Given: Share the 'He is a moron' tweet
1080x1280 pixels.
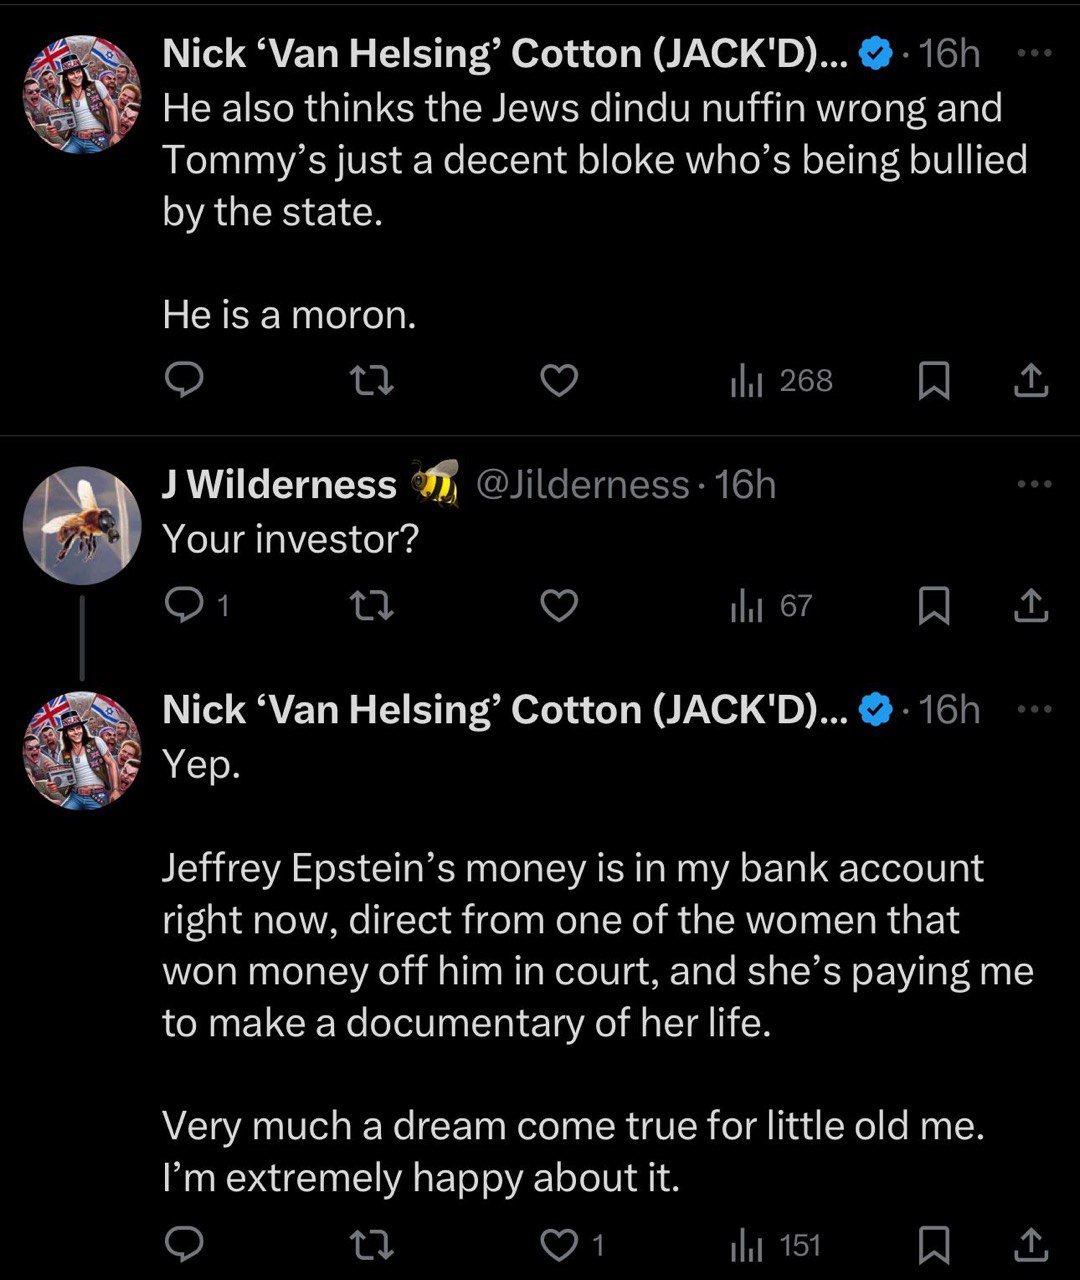Looking at the screenshot, I should (1031, 380).
